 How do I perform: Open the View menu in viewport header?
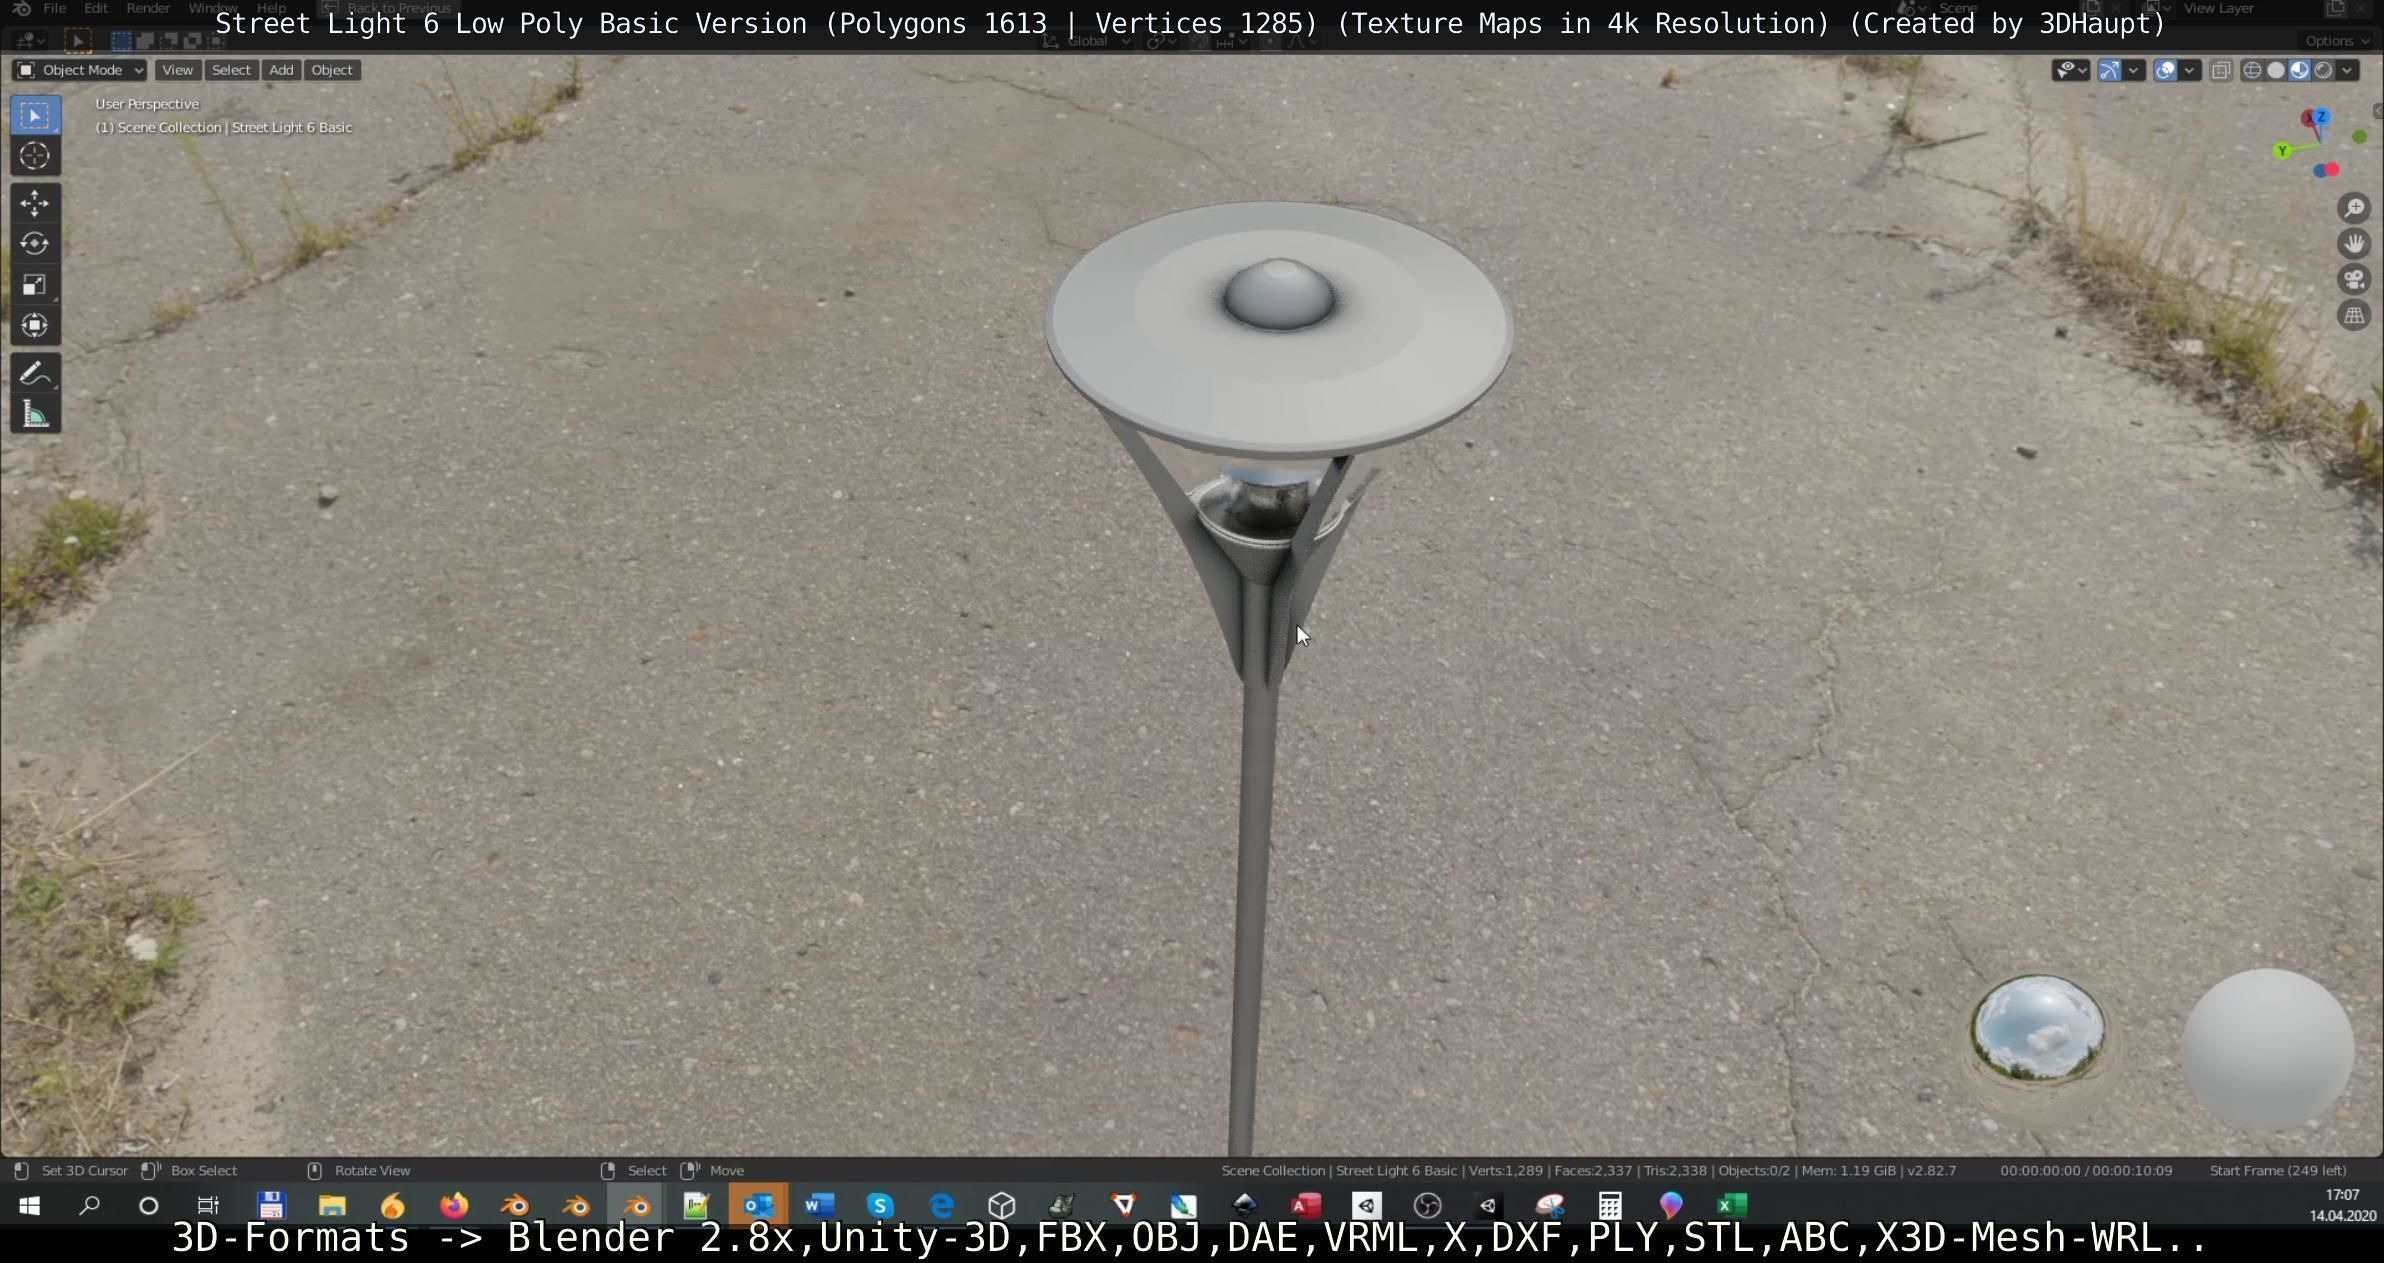(177, 70)
